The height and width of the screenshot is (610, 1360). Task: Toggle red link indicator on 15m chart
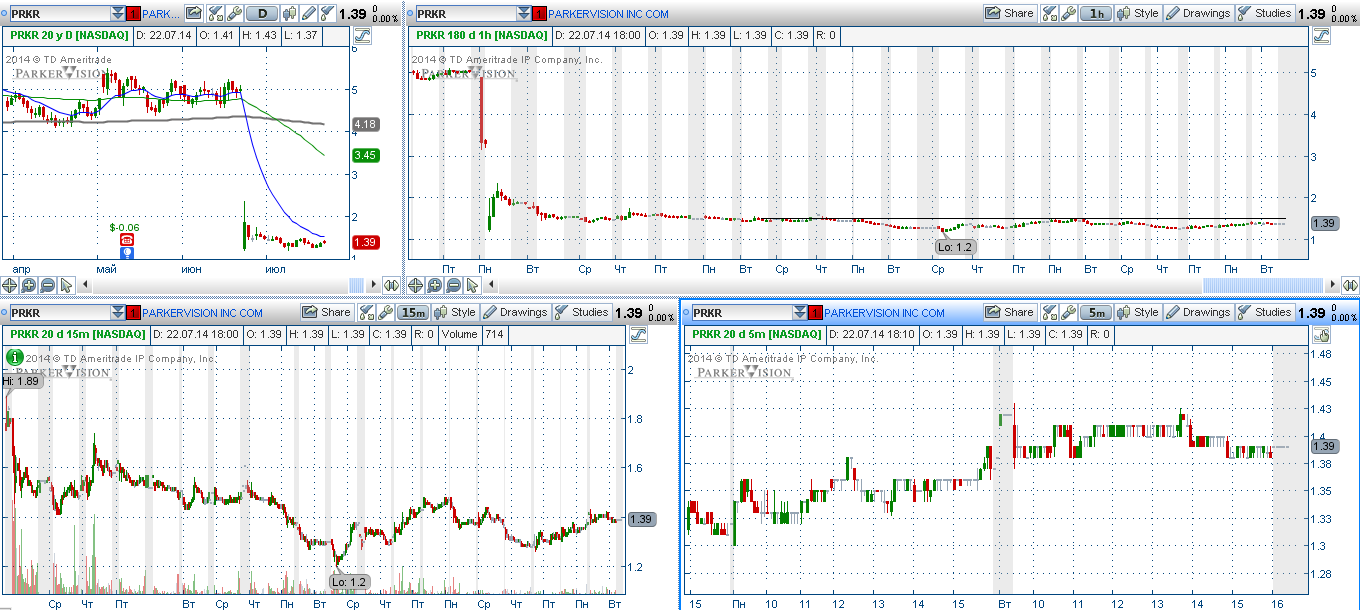click(134, 313)
